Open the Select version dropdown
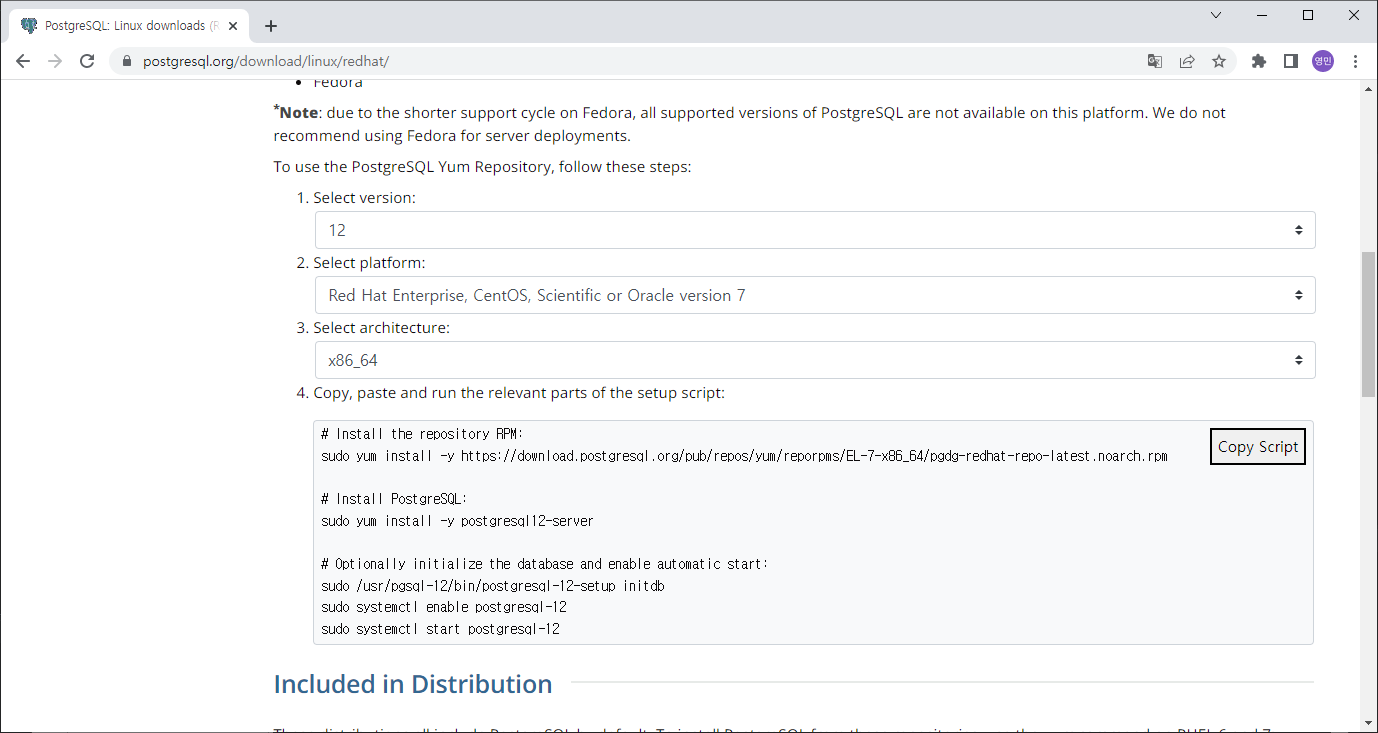1378x733 pixels. (815, 230)
